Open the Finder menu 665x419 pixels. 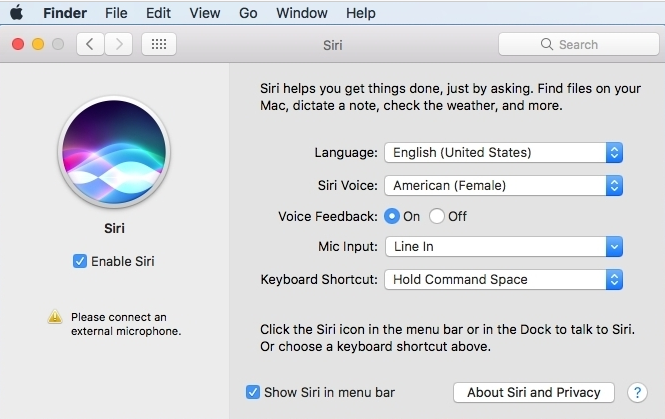[65, 13]
